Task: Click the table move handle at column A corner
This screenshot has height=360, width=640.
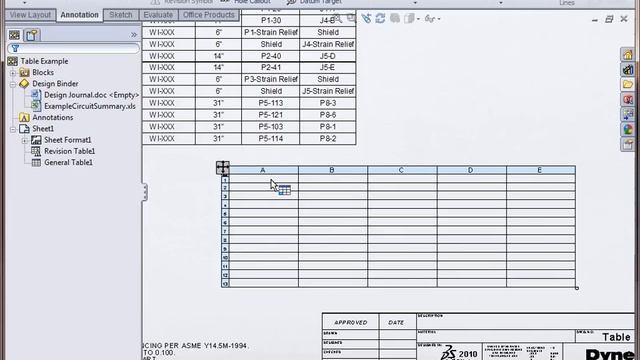Action: [222, 168]
